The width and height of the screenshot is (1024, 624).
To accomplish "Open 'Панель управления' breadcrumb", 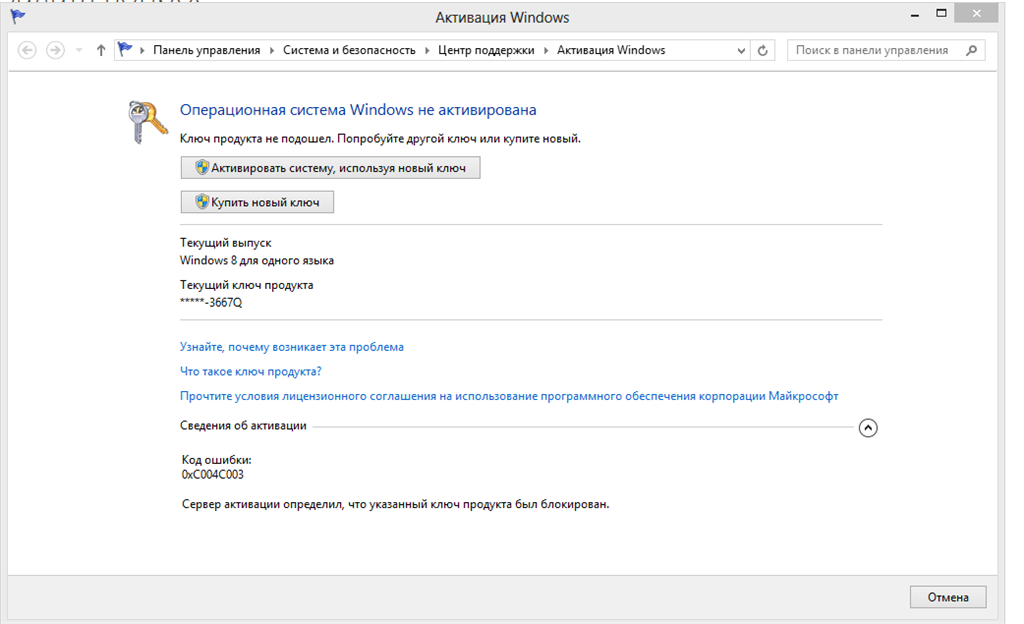I will coord(206,50).
